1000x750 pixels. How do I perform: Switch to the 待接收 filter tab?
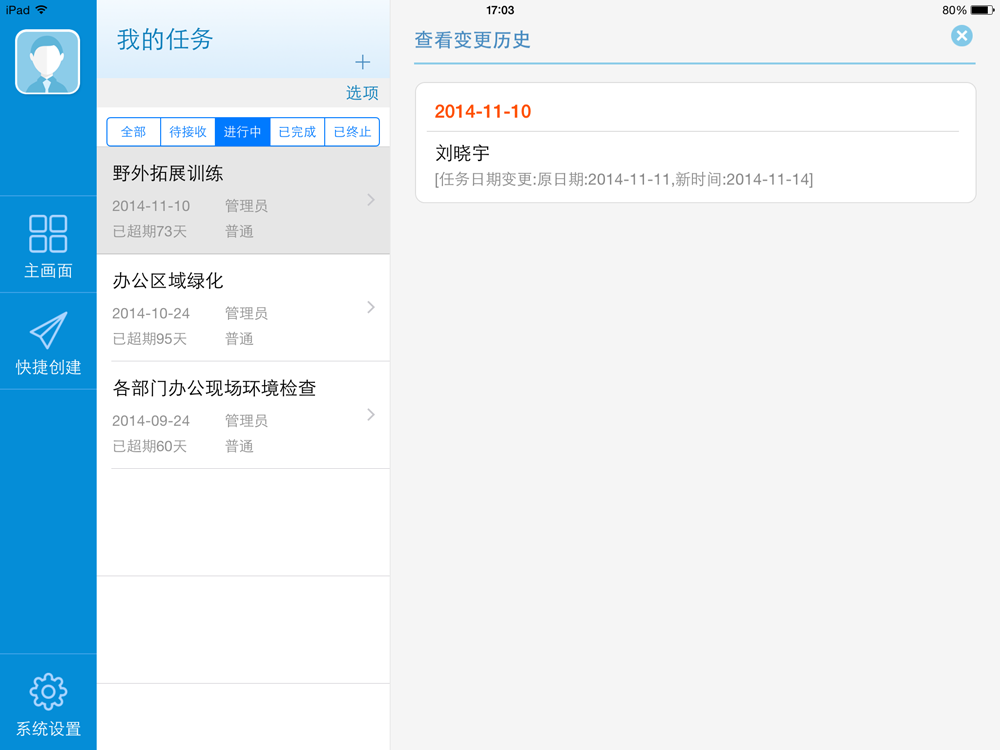[x=188, y=131]
